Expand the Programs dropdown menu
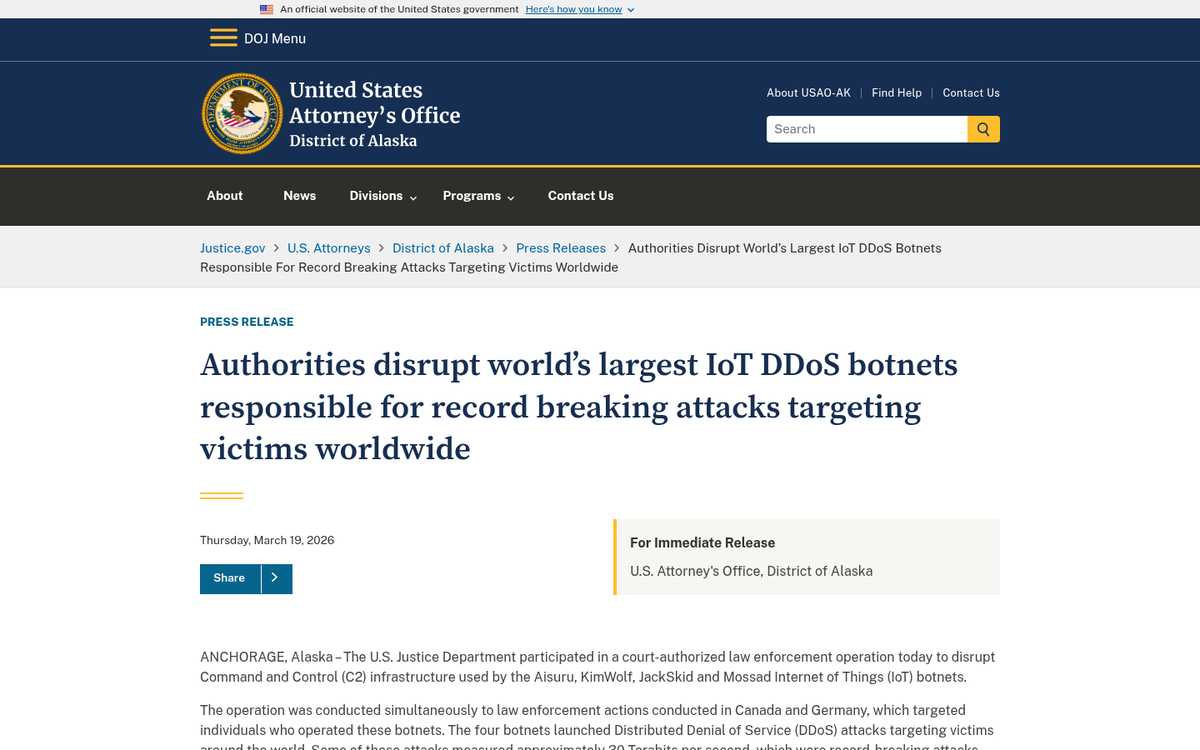 478,196
